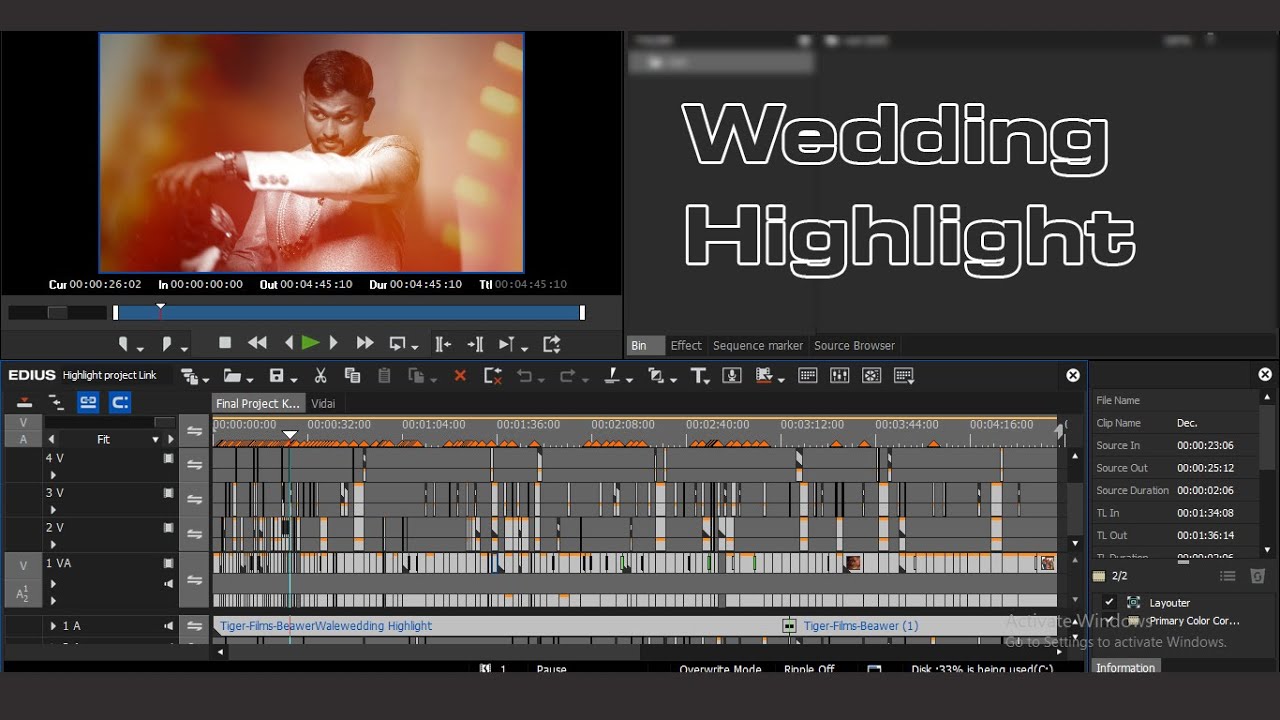Toggle the video mute on track 3 V
The height and width of the screenshot is (720, 1280).
(168, 494)
